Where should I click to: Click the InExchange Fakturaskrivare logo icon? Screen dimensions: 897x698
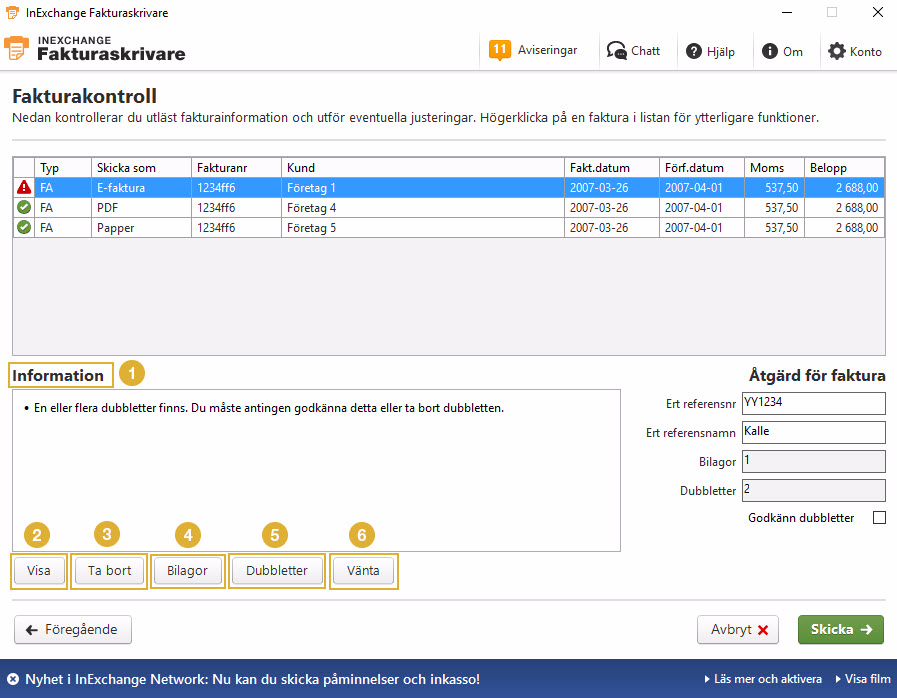16,48
